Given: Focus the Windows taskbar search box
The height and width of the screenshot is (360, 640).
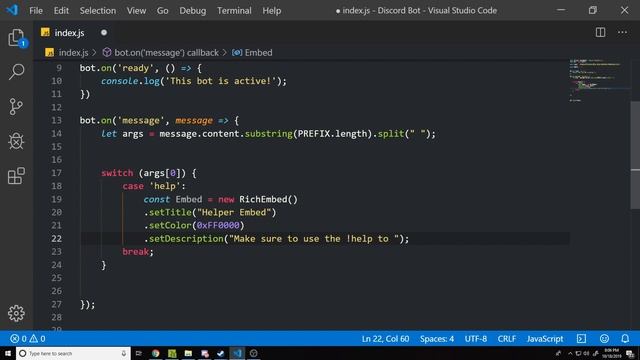Looking at the screenshot, I should click(x=73, y=353).
